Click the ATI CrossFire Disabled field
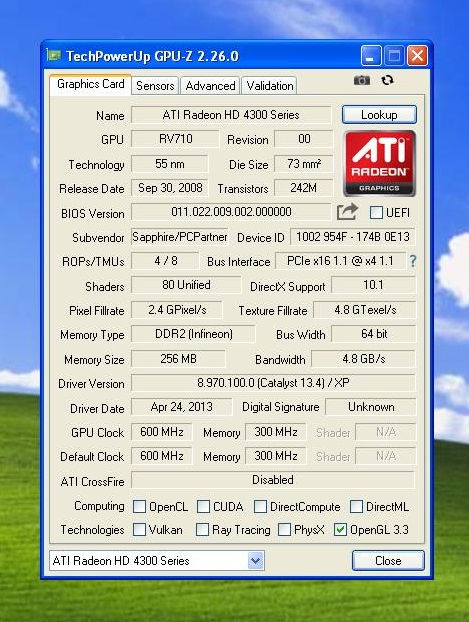The width and height of the screenshot is (469, 622). pyautogui.click(x=273, y=480)
